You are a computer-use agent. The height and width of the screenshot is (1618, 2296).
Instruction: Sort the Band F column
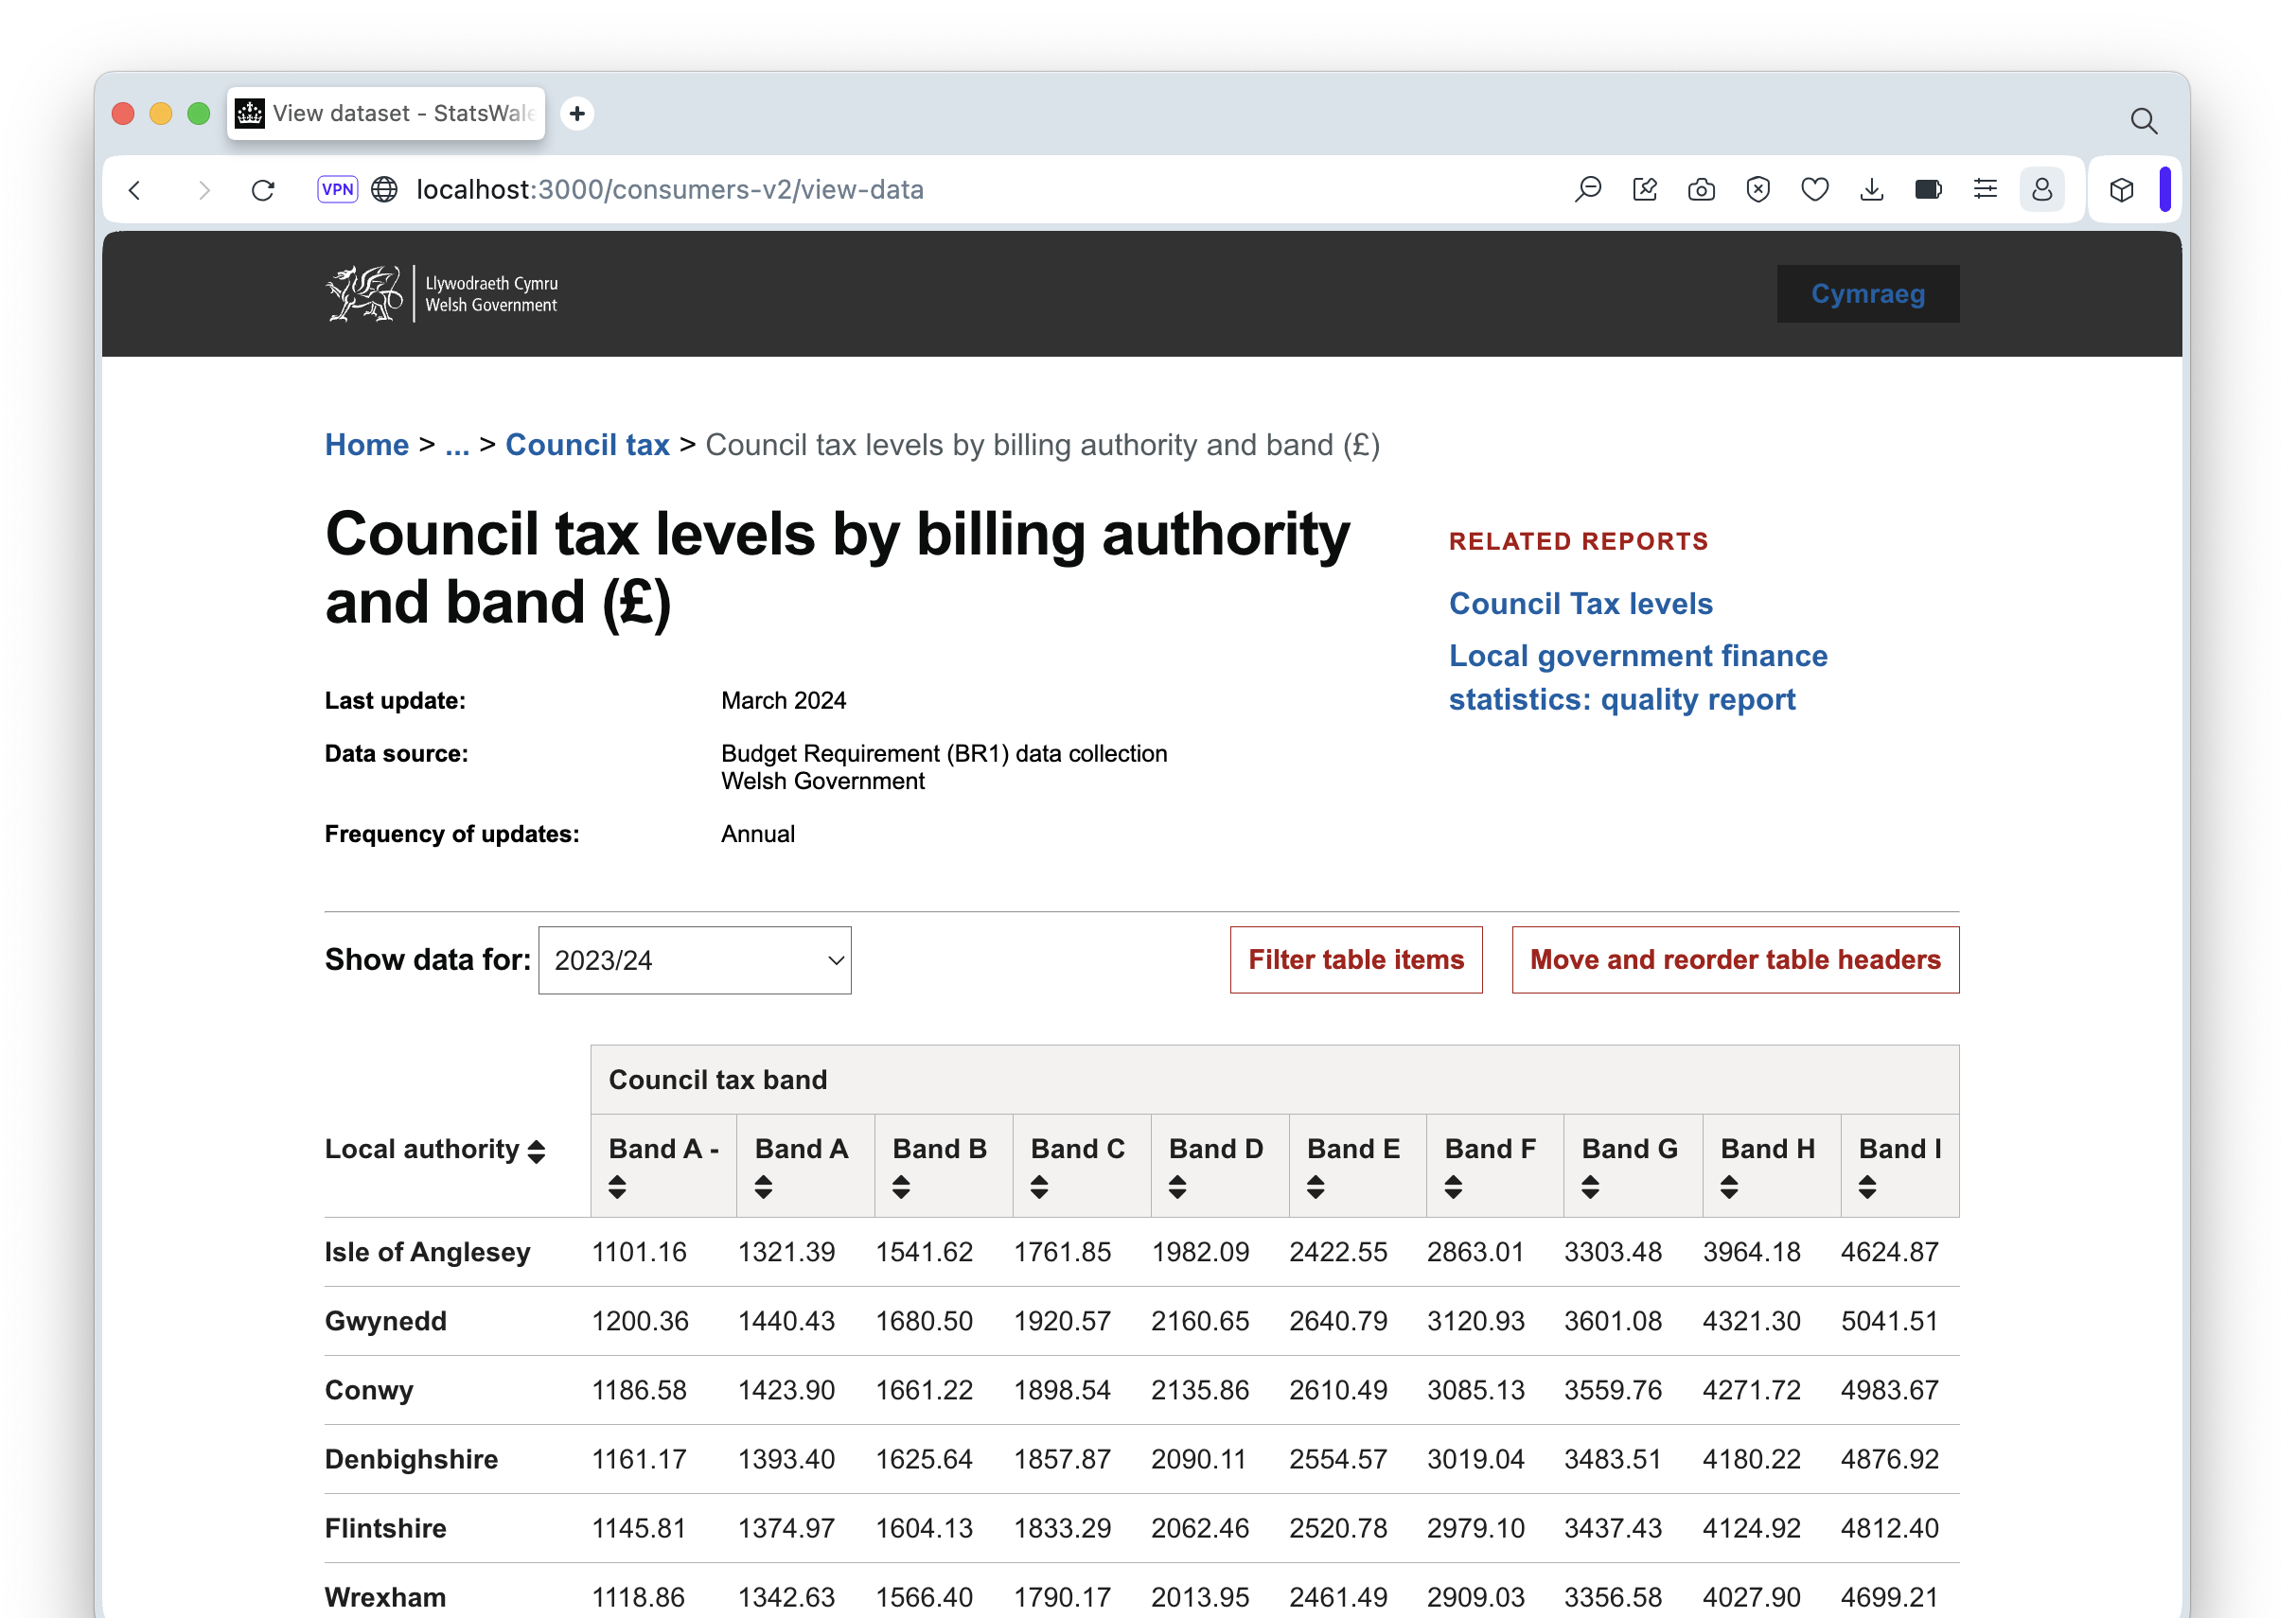tap(1453, 1187)
